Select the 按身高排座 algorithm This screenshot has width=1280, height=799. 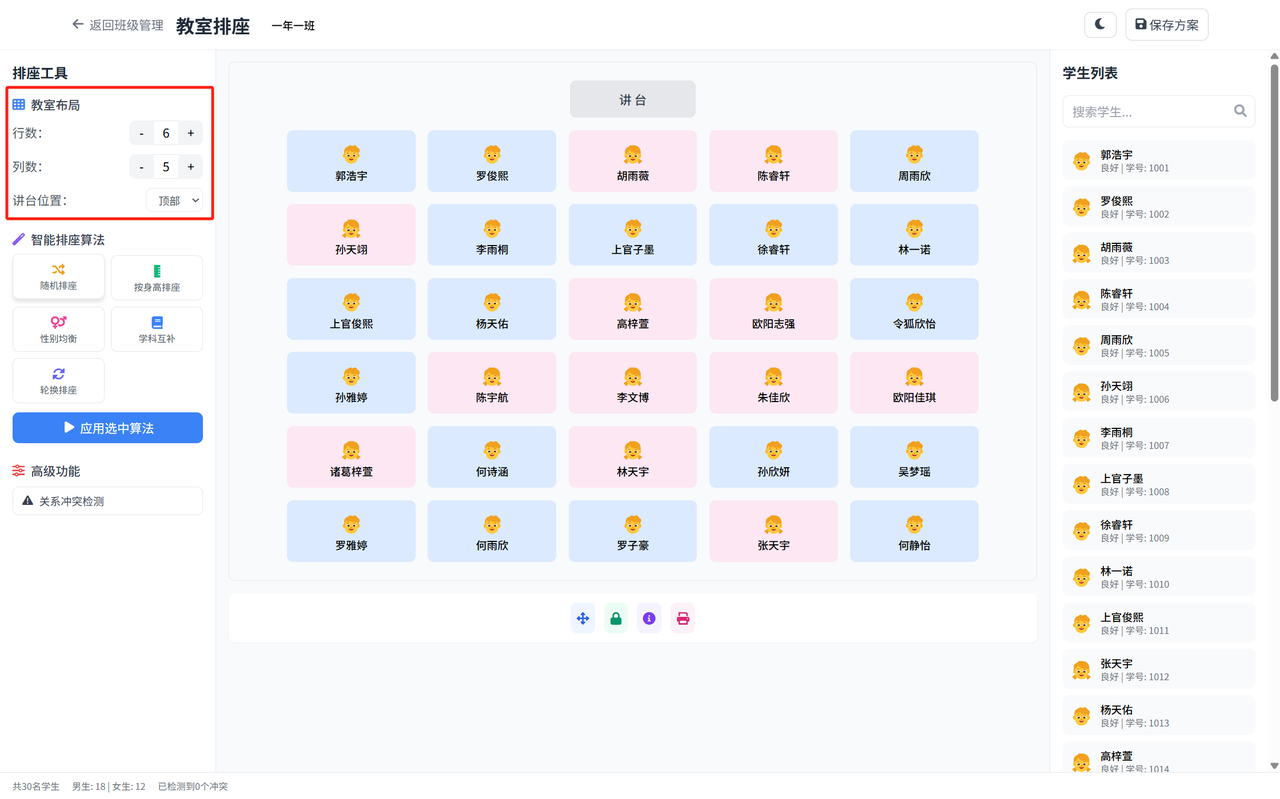point(157,277)
